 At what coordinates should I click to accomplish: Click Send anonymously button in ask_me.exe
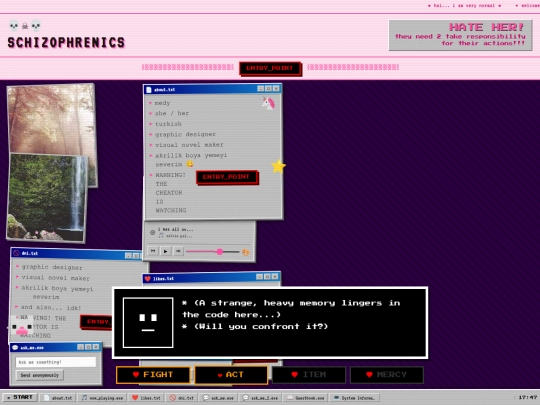[40, 375]
